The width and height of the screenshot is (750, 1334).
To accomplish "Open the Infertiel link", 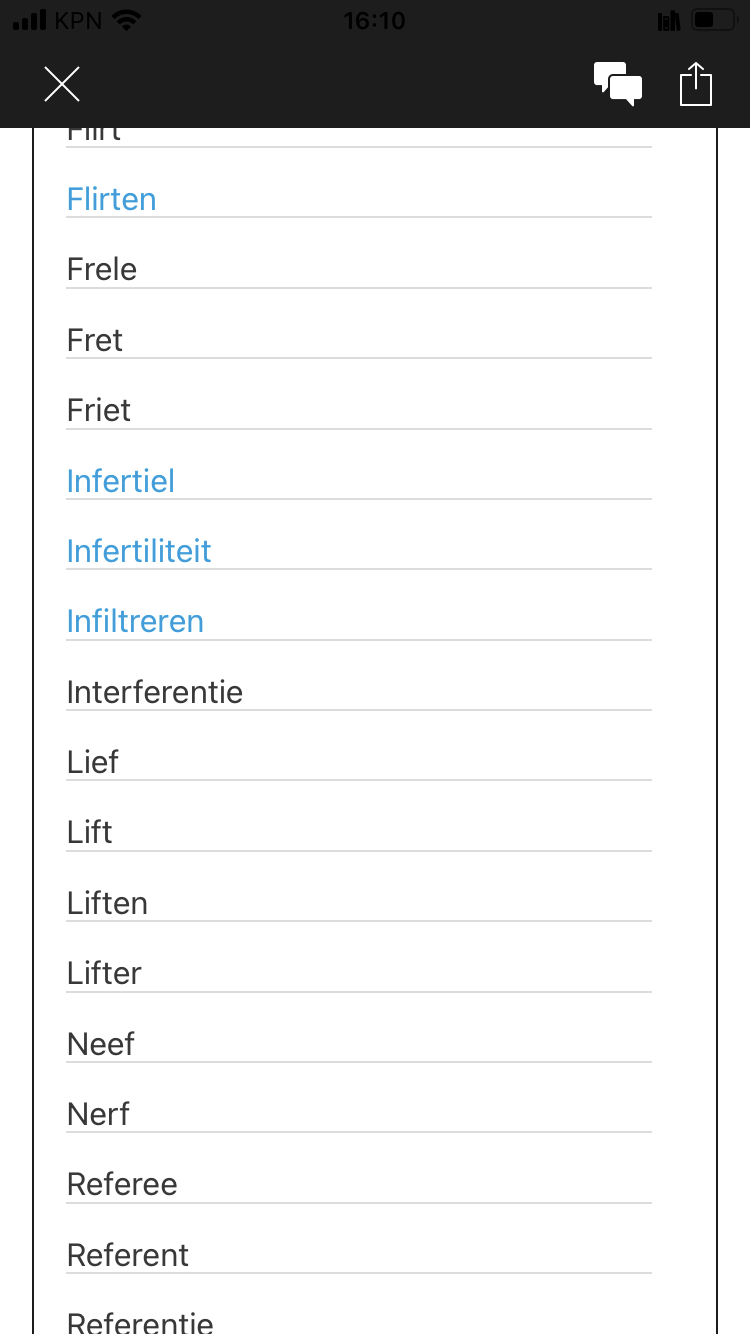I will (121, 481).
